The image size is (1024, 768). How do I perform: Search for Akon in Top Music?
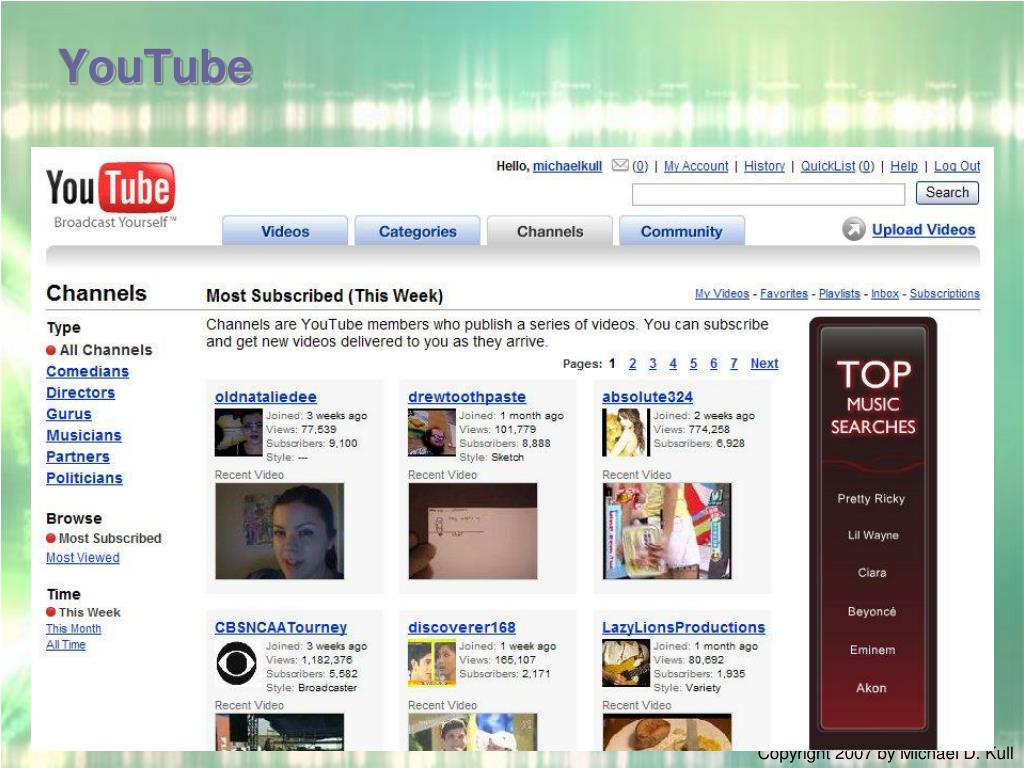click(x=871, y=688)
